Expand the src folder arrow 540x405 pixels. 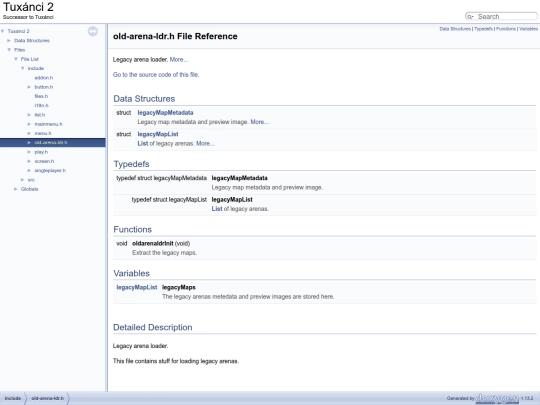pyautogui.click(x=23, y=180)
